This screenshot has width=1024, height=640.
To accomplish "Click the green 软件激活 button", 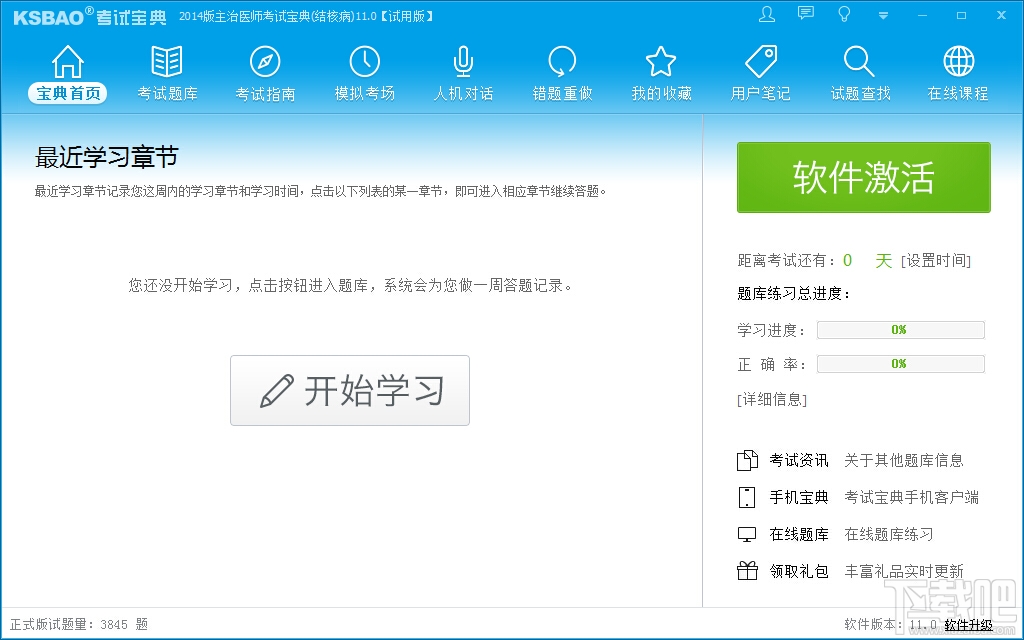I will pos(863,177).
